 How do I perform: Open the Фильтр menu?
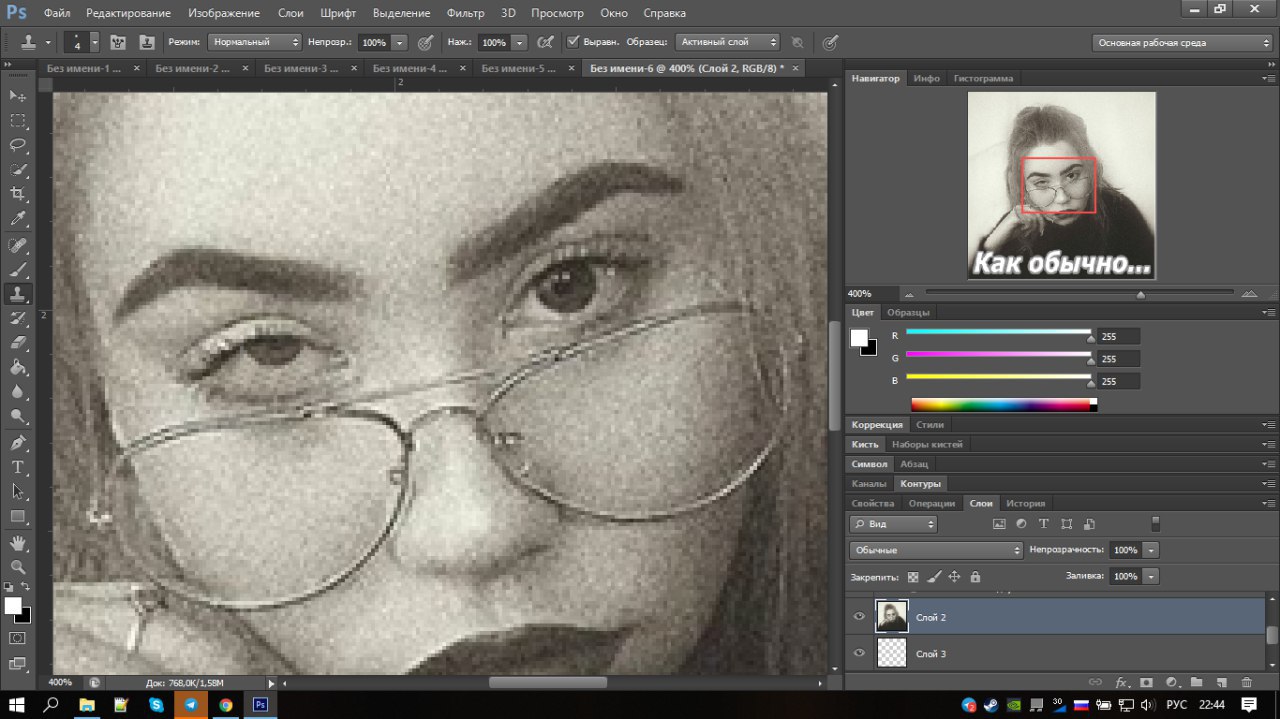tap(465, 13)
